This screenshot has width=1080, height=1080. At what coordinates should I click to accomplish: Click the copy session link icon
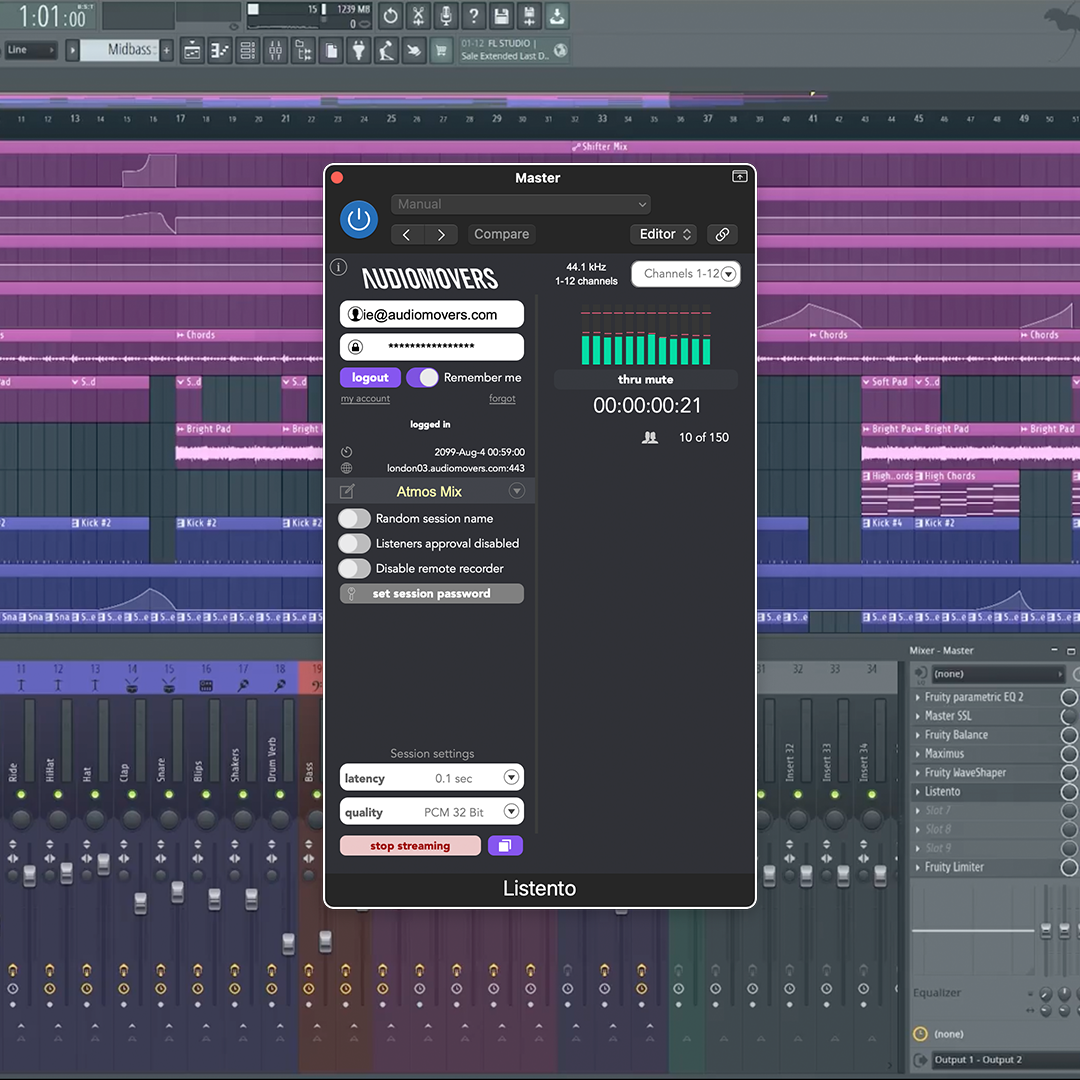point(505,845)
